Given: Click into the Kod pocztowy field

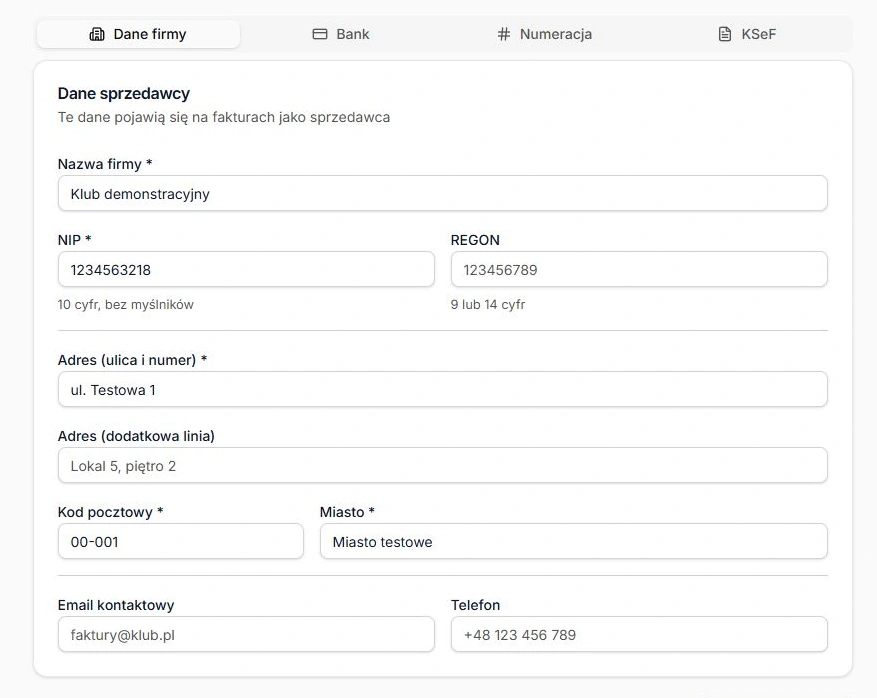Looking at the screenshot, I should [181, 541].
